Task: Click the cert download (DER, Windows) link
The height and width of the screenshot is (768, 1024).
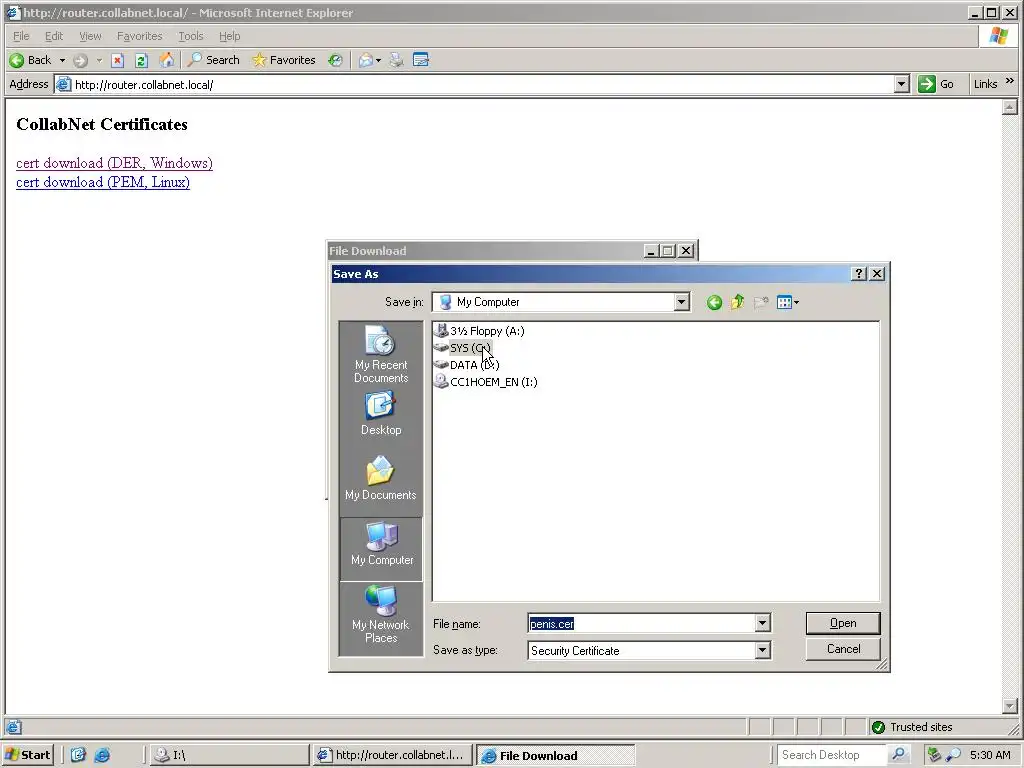Action: [114, 163]
